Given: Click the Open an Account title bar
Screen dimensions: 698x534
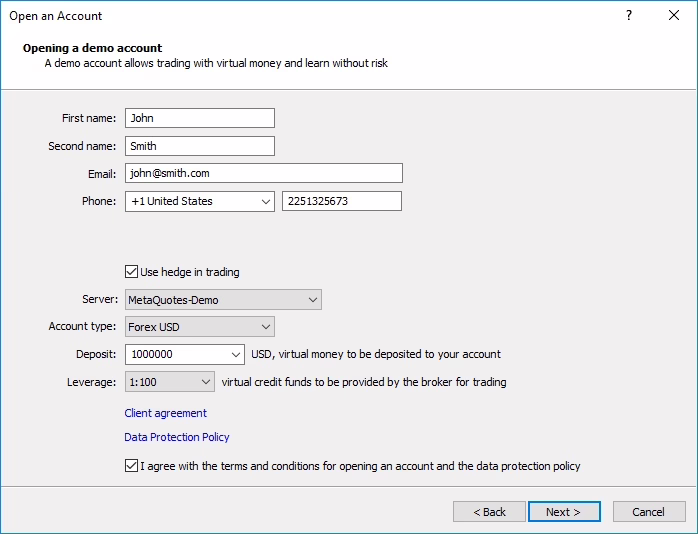Looking at the screenshot, I should pyautogui.click(x=300, y=16).
